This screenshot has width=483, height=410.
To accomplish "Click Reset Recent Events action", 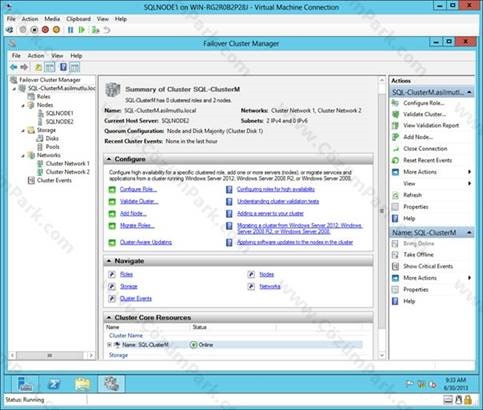I will pyautogui.click(x=427, y=160).
